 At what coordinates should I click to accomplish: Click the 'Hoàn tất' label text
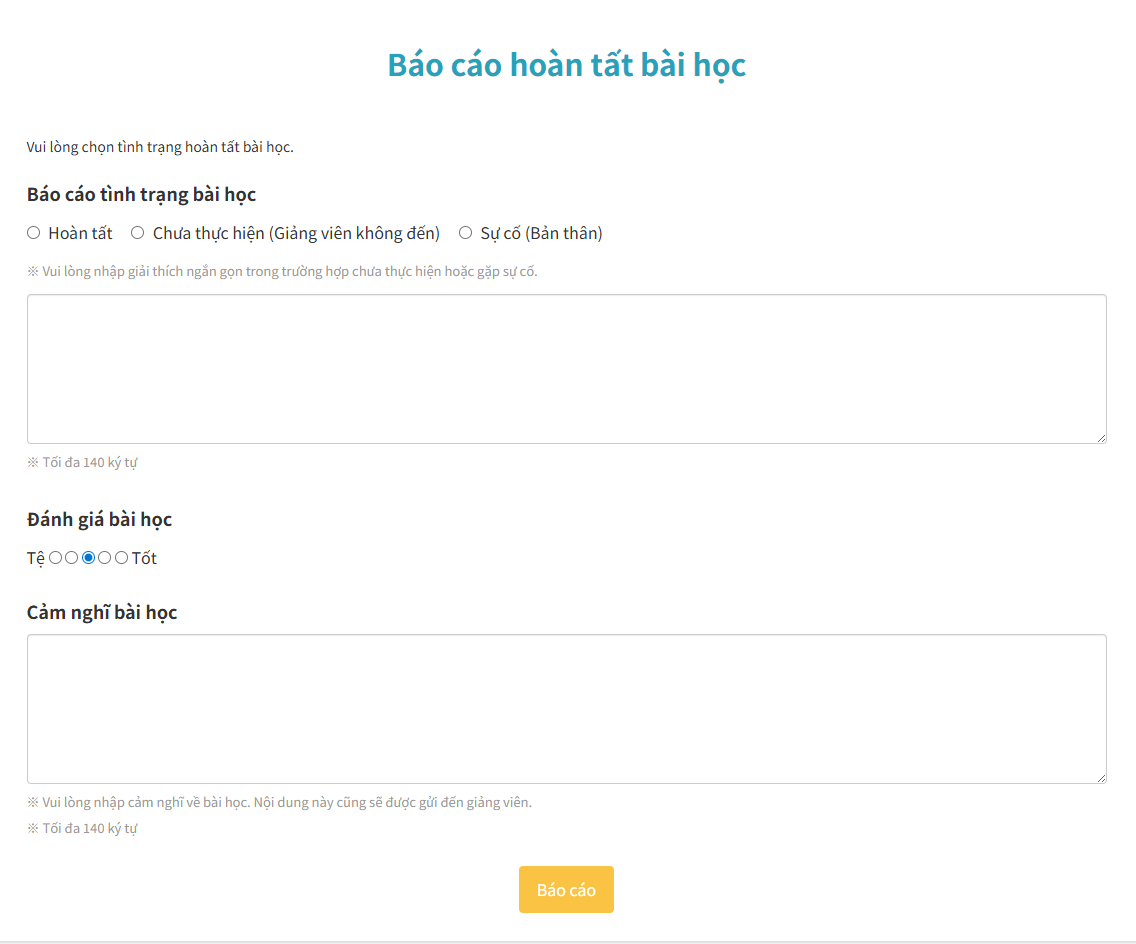click(x=80, y=232)
